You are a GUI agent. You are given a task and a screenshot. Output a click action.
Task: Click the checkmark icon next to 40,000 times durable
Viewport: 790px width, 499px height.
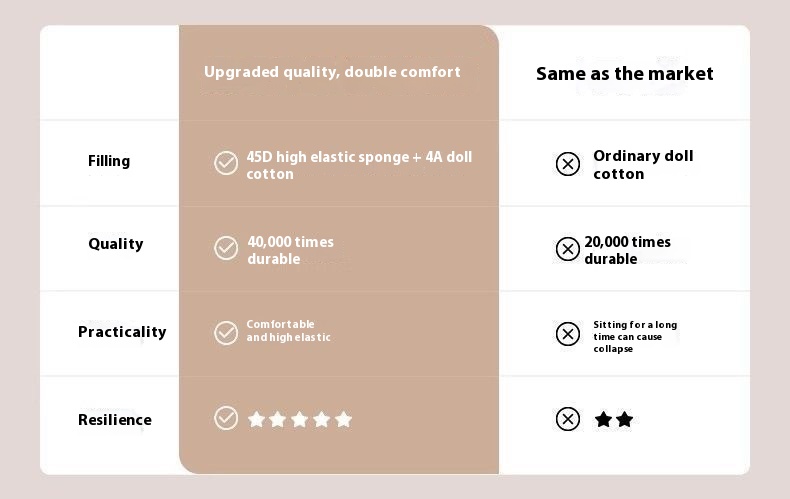[226, 248]
